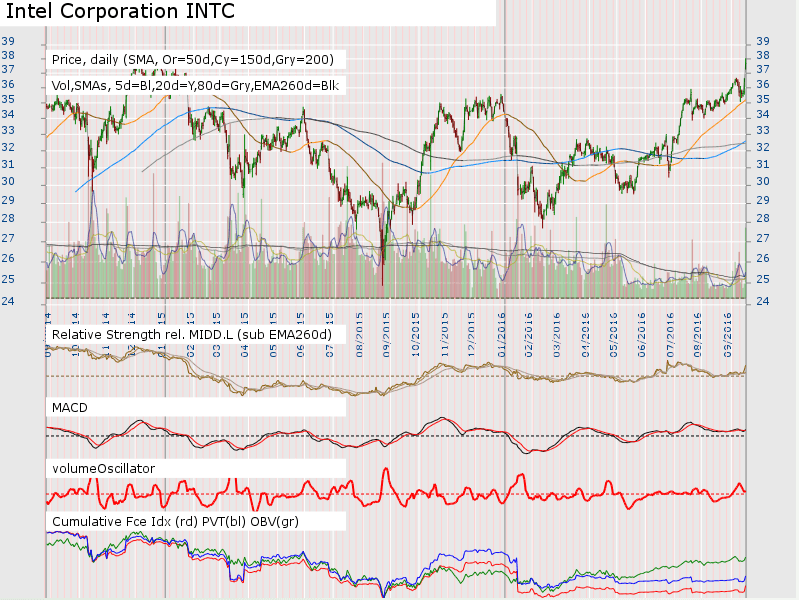This screenshot has height=600, width=799.
Task: Click 24 on the left price axis
Action: tap(8, 301)
